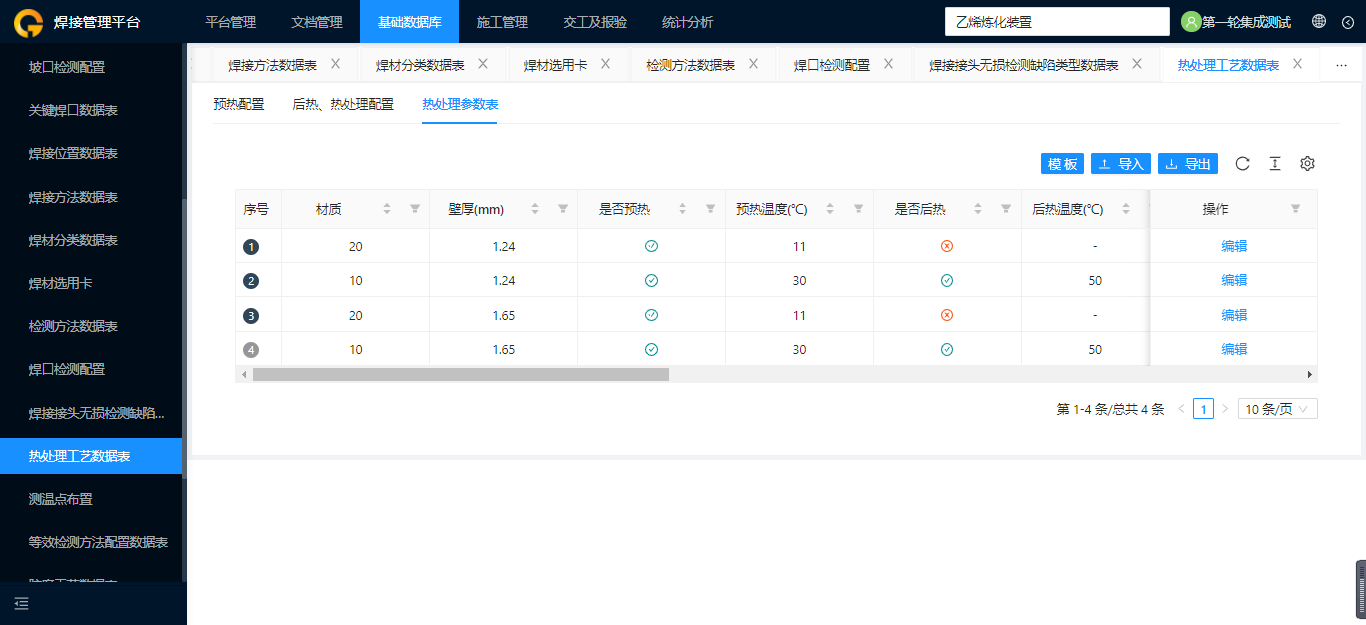The image size is (1366, 625).
Task: Select the 热处理参数表 sub-tab
Action: [x=460, y=104]
